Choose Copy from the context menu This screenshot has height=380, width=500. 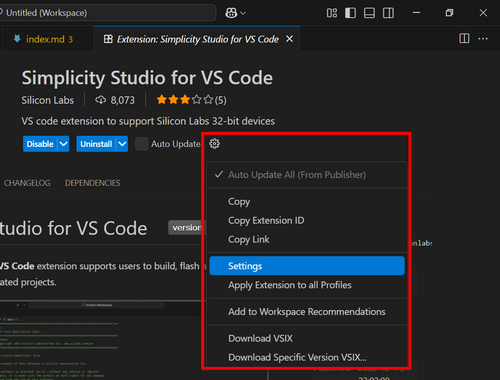tap(307, 202)
